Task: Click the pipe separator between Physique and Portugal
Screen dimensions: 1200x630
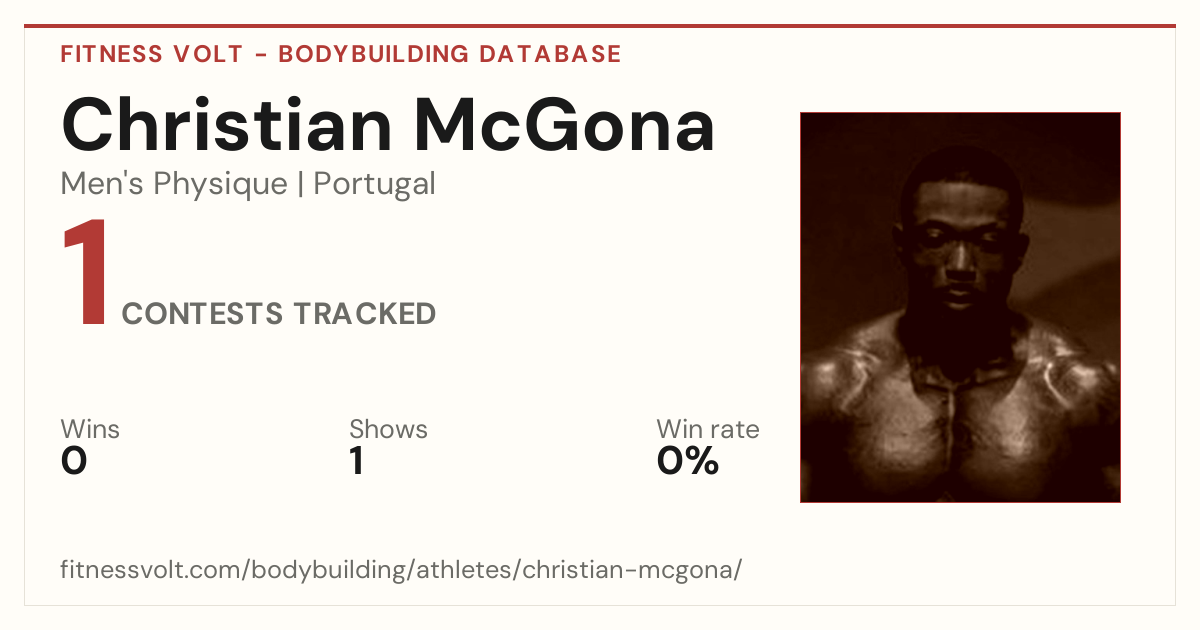Action: click(x=300, y=184)
